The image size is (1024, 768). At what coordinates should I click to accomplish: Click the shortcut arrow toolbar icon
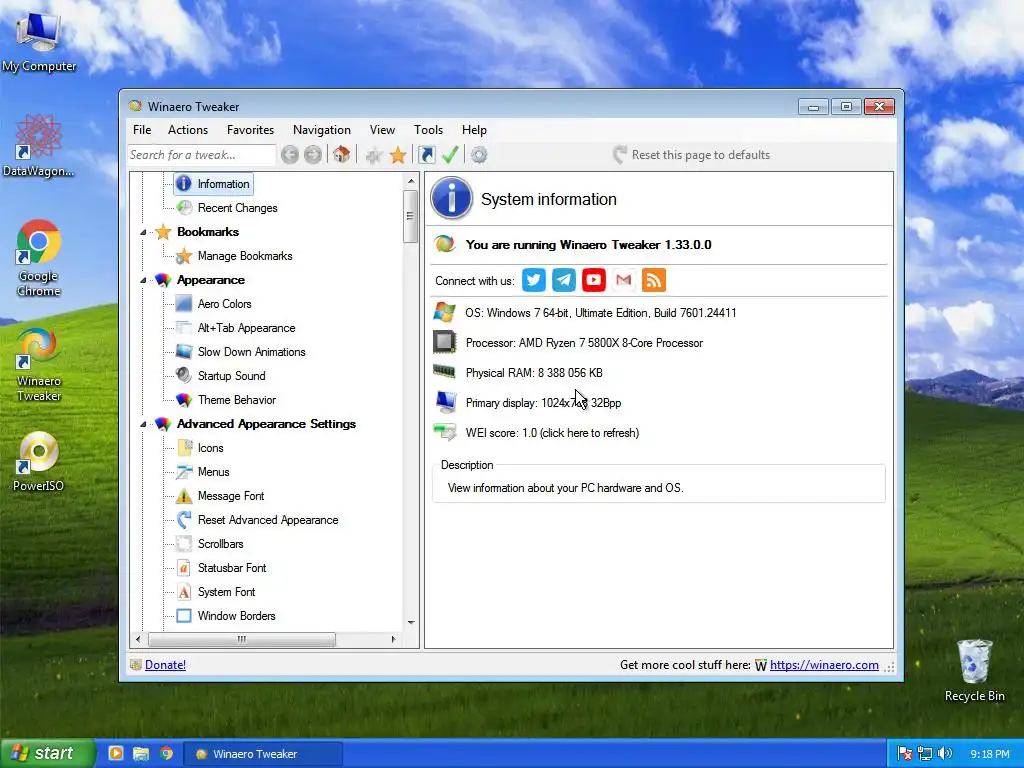point(426,155)
